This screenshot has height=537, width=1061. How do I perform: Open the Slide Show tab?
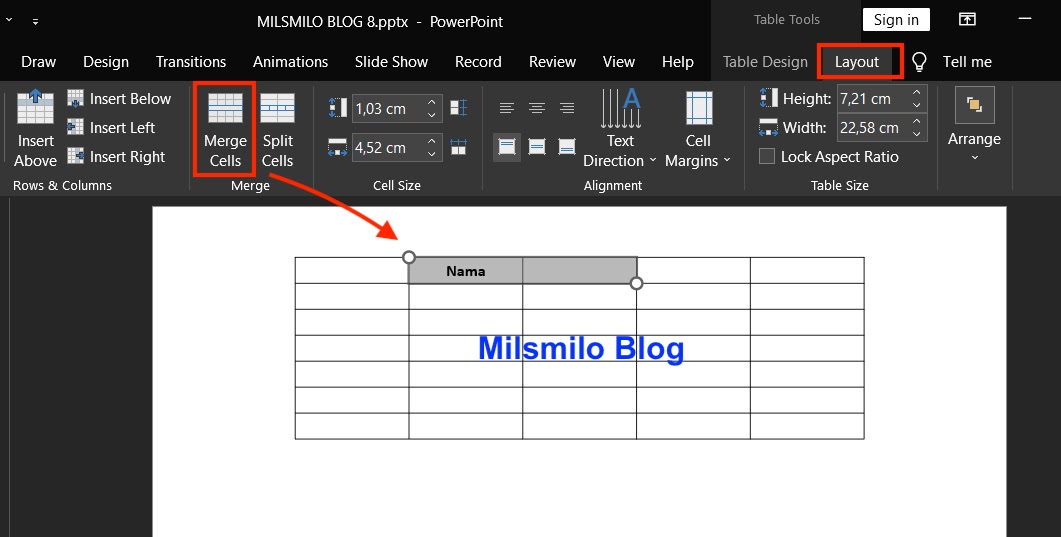[391, 62]
